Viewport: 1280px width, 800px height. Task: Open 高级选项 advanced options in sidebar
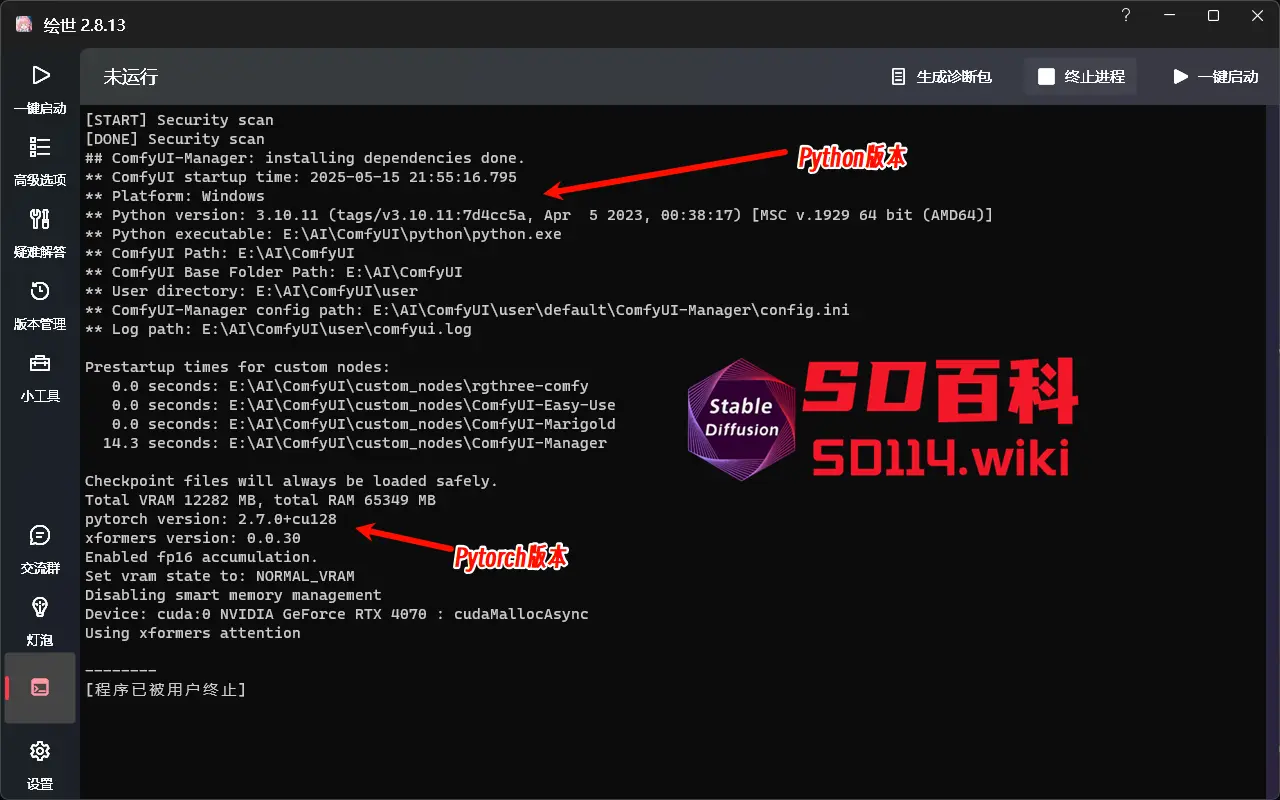(x=40, y=161)
